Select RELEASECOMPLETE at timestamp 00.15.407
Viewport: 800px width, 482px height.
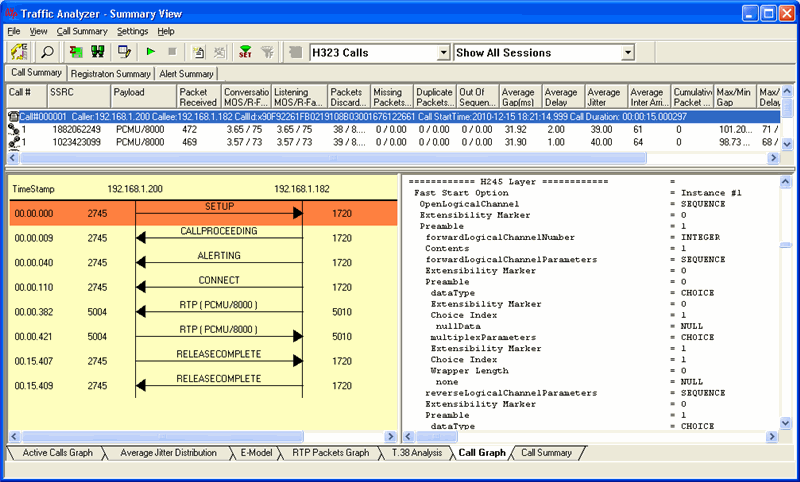203,361
